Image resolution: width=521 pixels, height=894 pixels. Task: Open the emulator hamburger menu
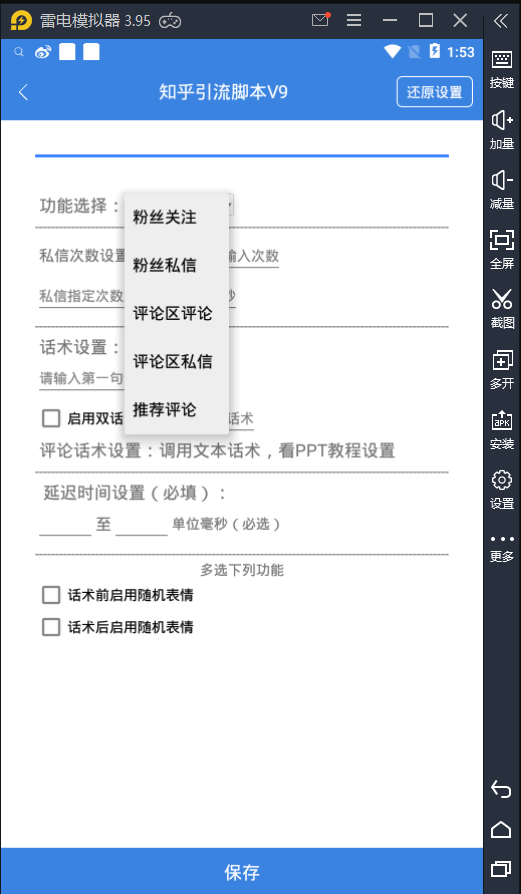(354, 21)
